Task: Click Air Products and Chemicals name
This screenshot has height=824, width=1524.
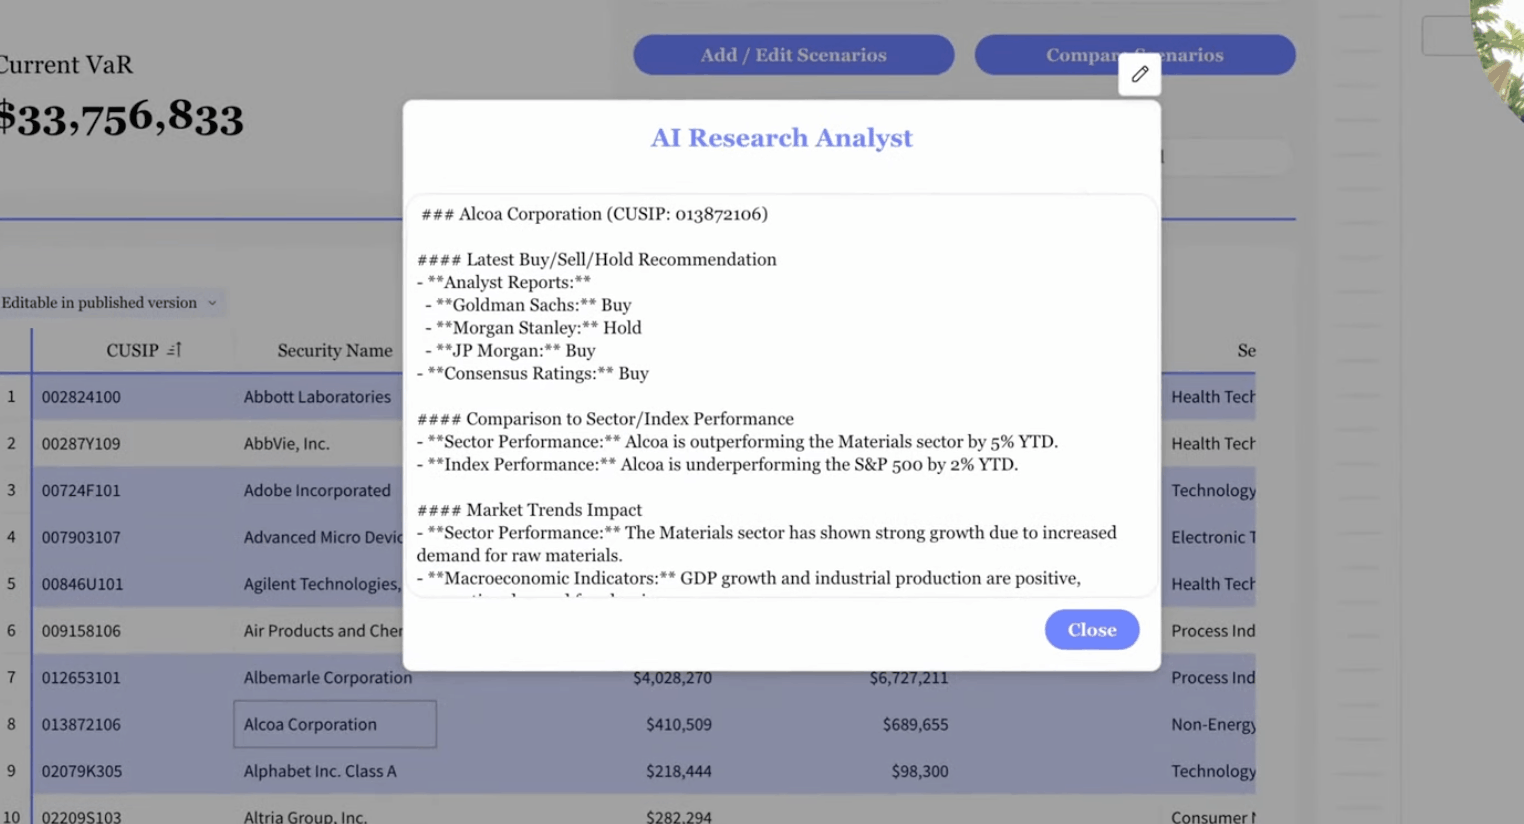Action: [323, 631]
